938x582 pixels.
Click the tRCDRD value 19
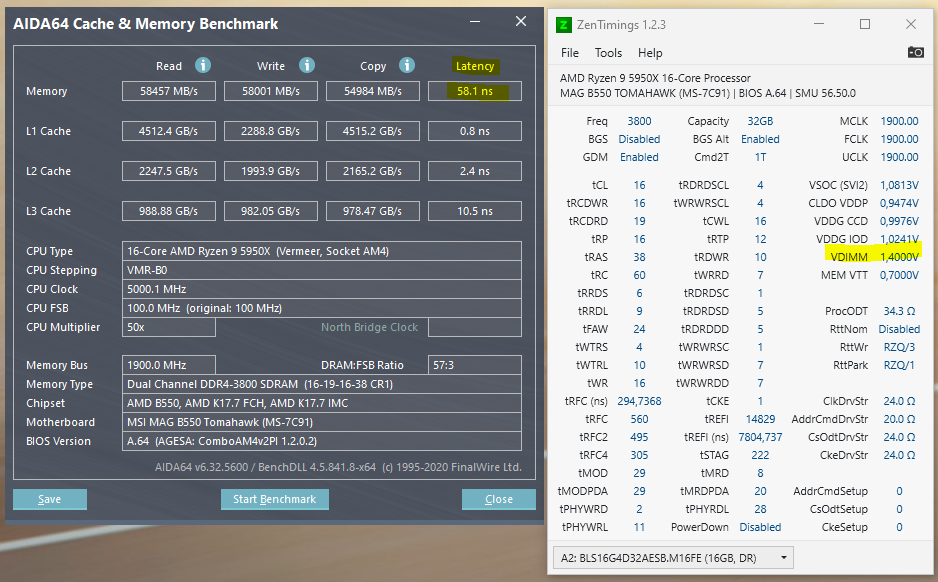coord(639,221)
